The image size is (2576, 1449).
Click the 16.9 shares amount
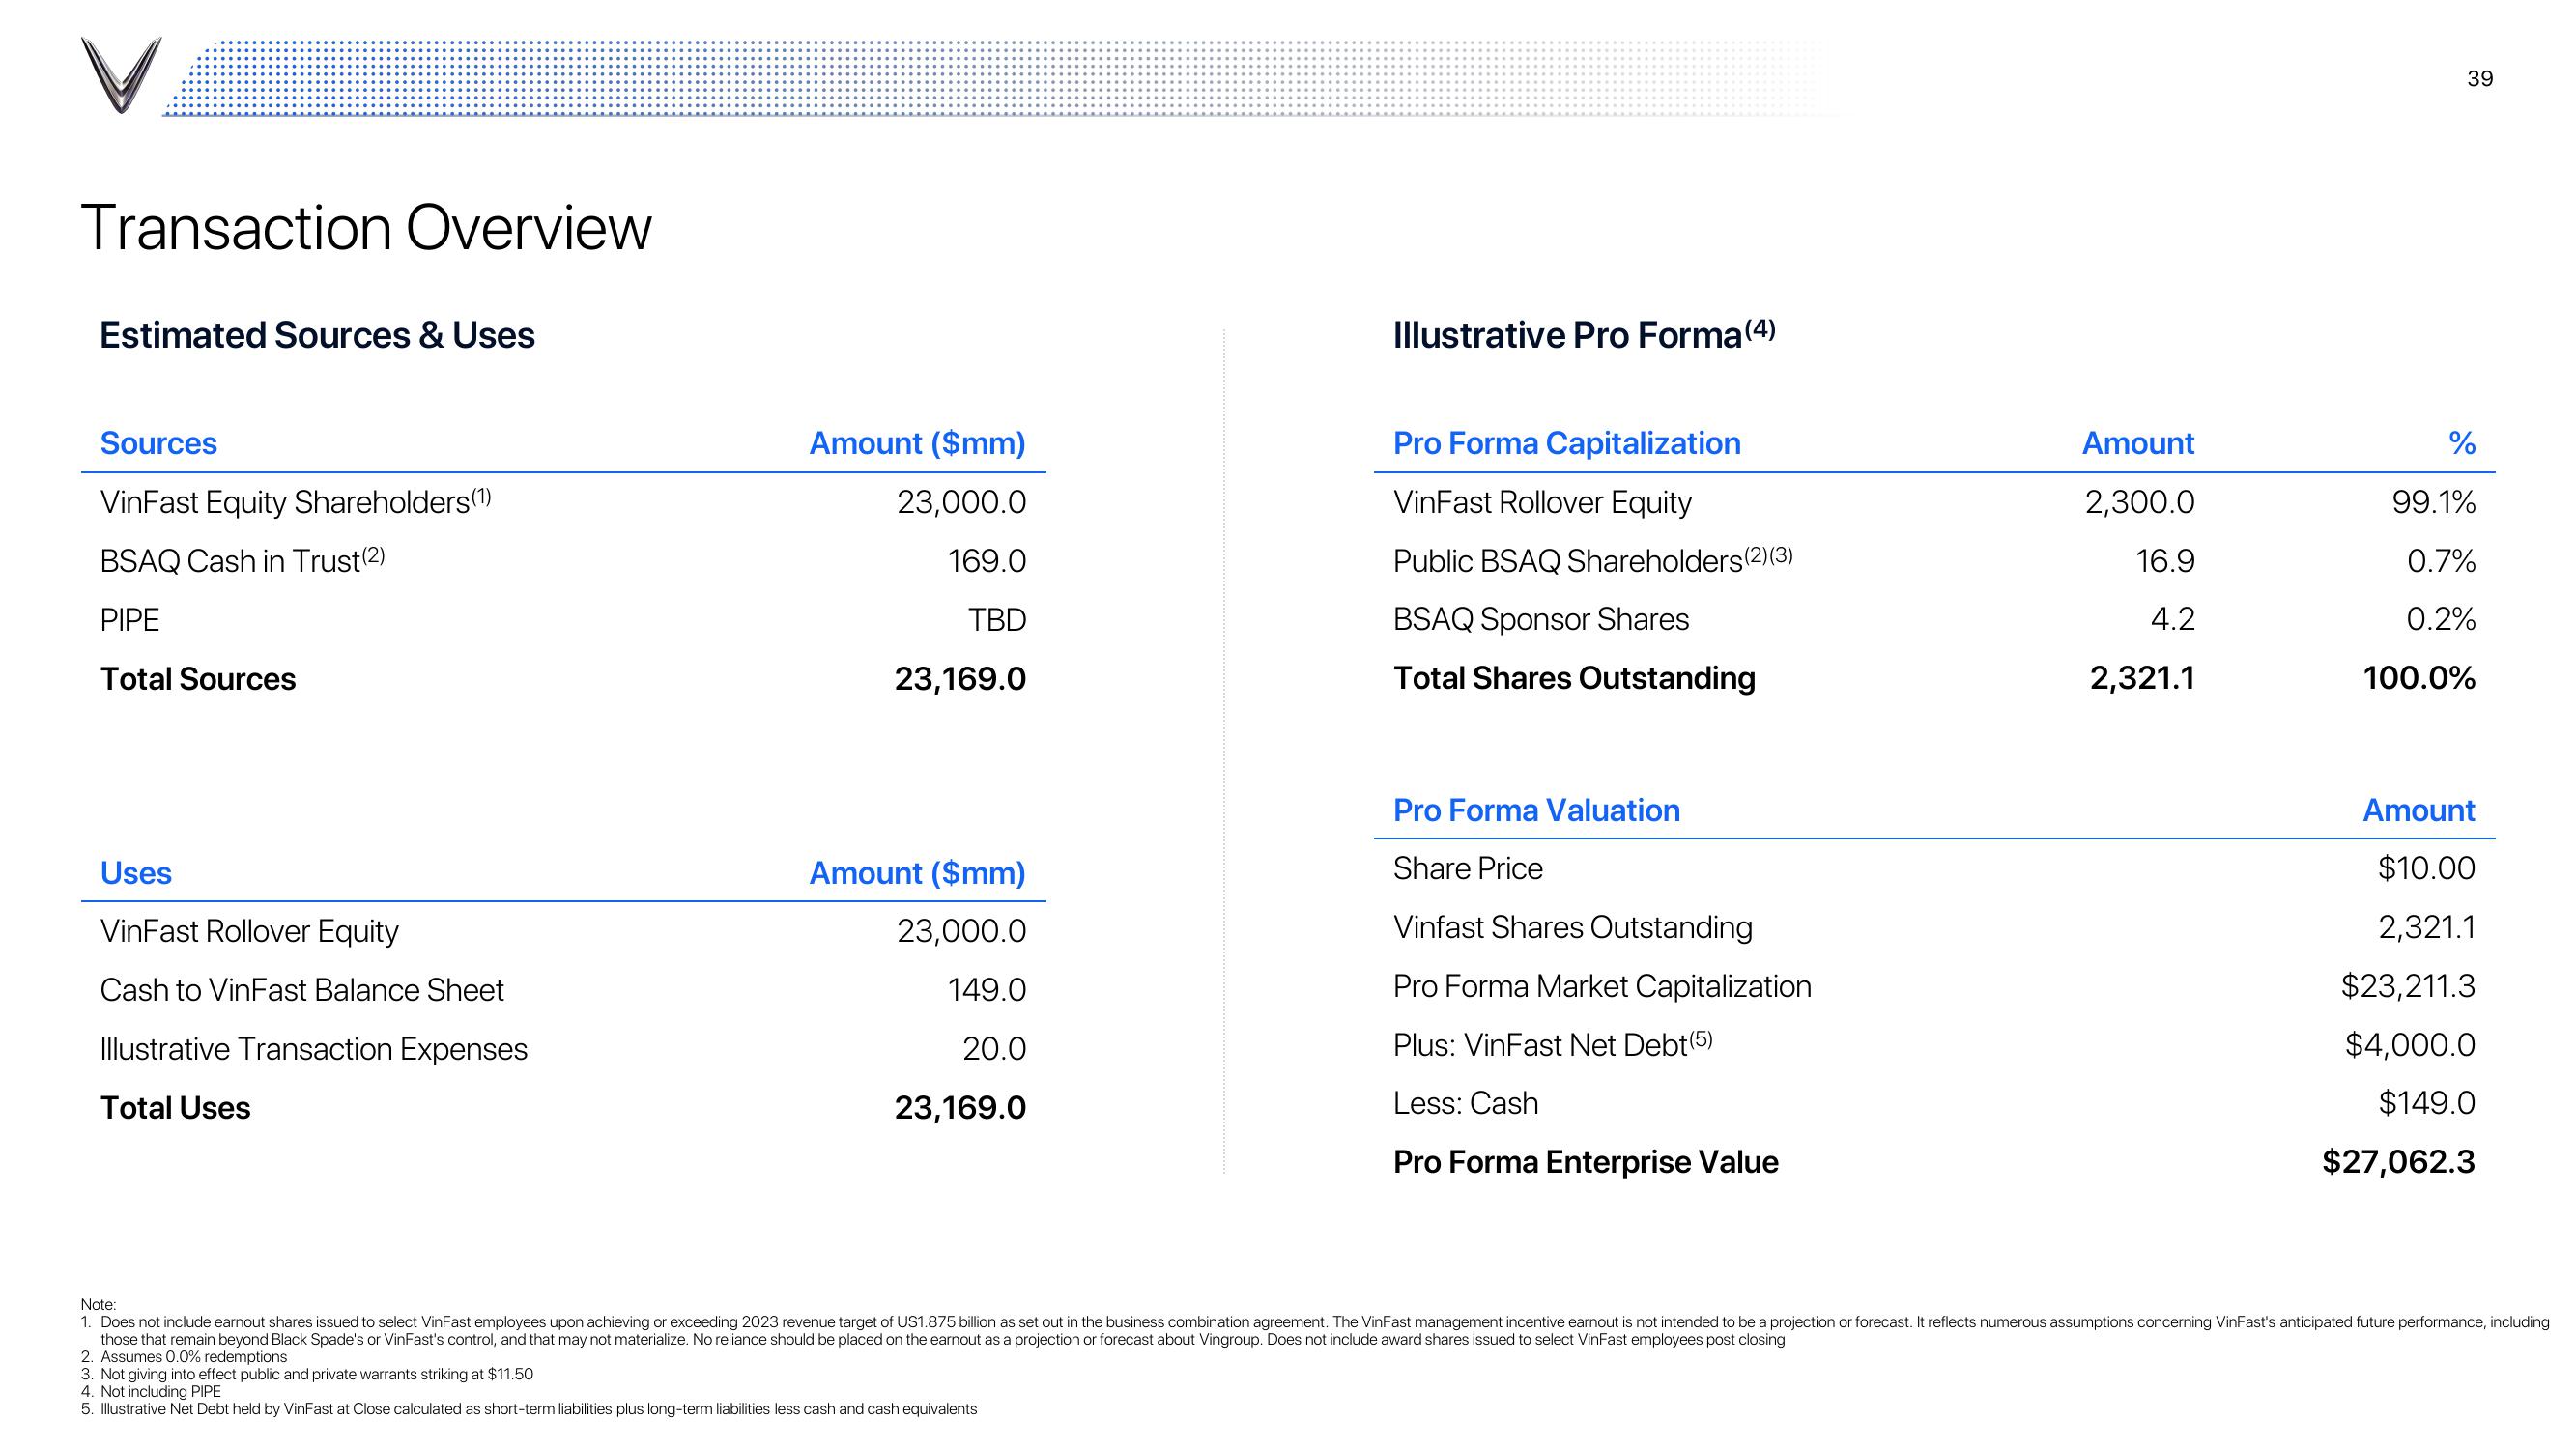click(2165, 561)
